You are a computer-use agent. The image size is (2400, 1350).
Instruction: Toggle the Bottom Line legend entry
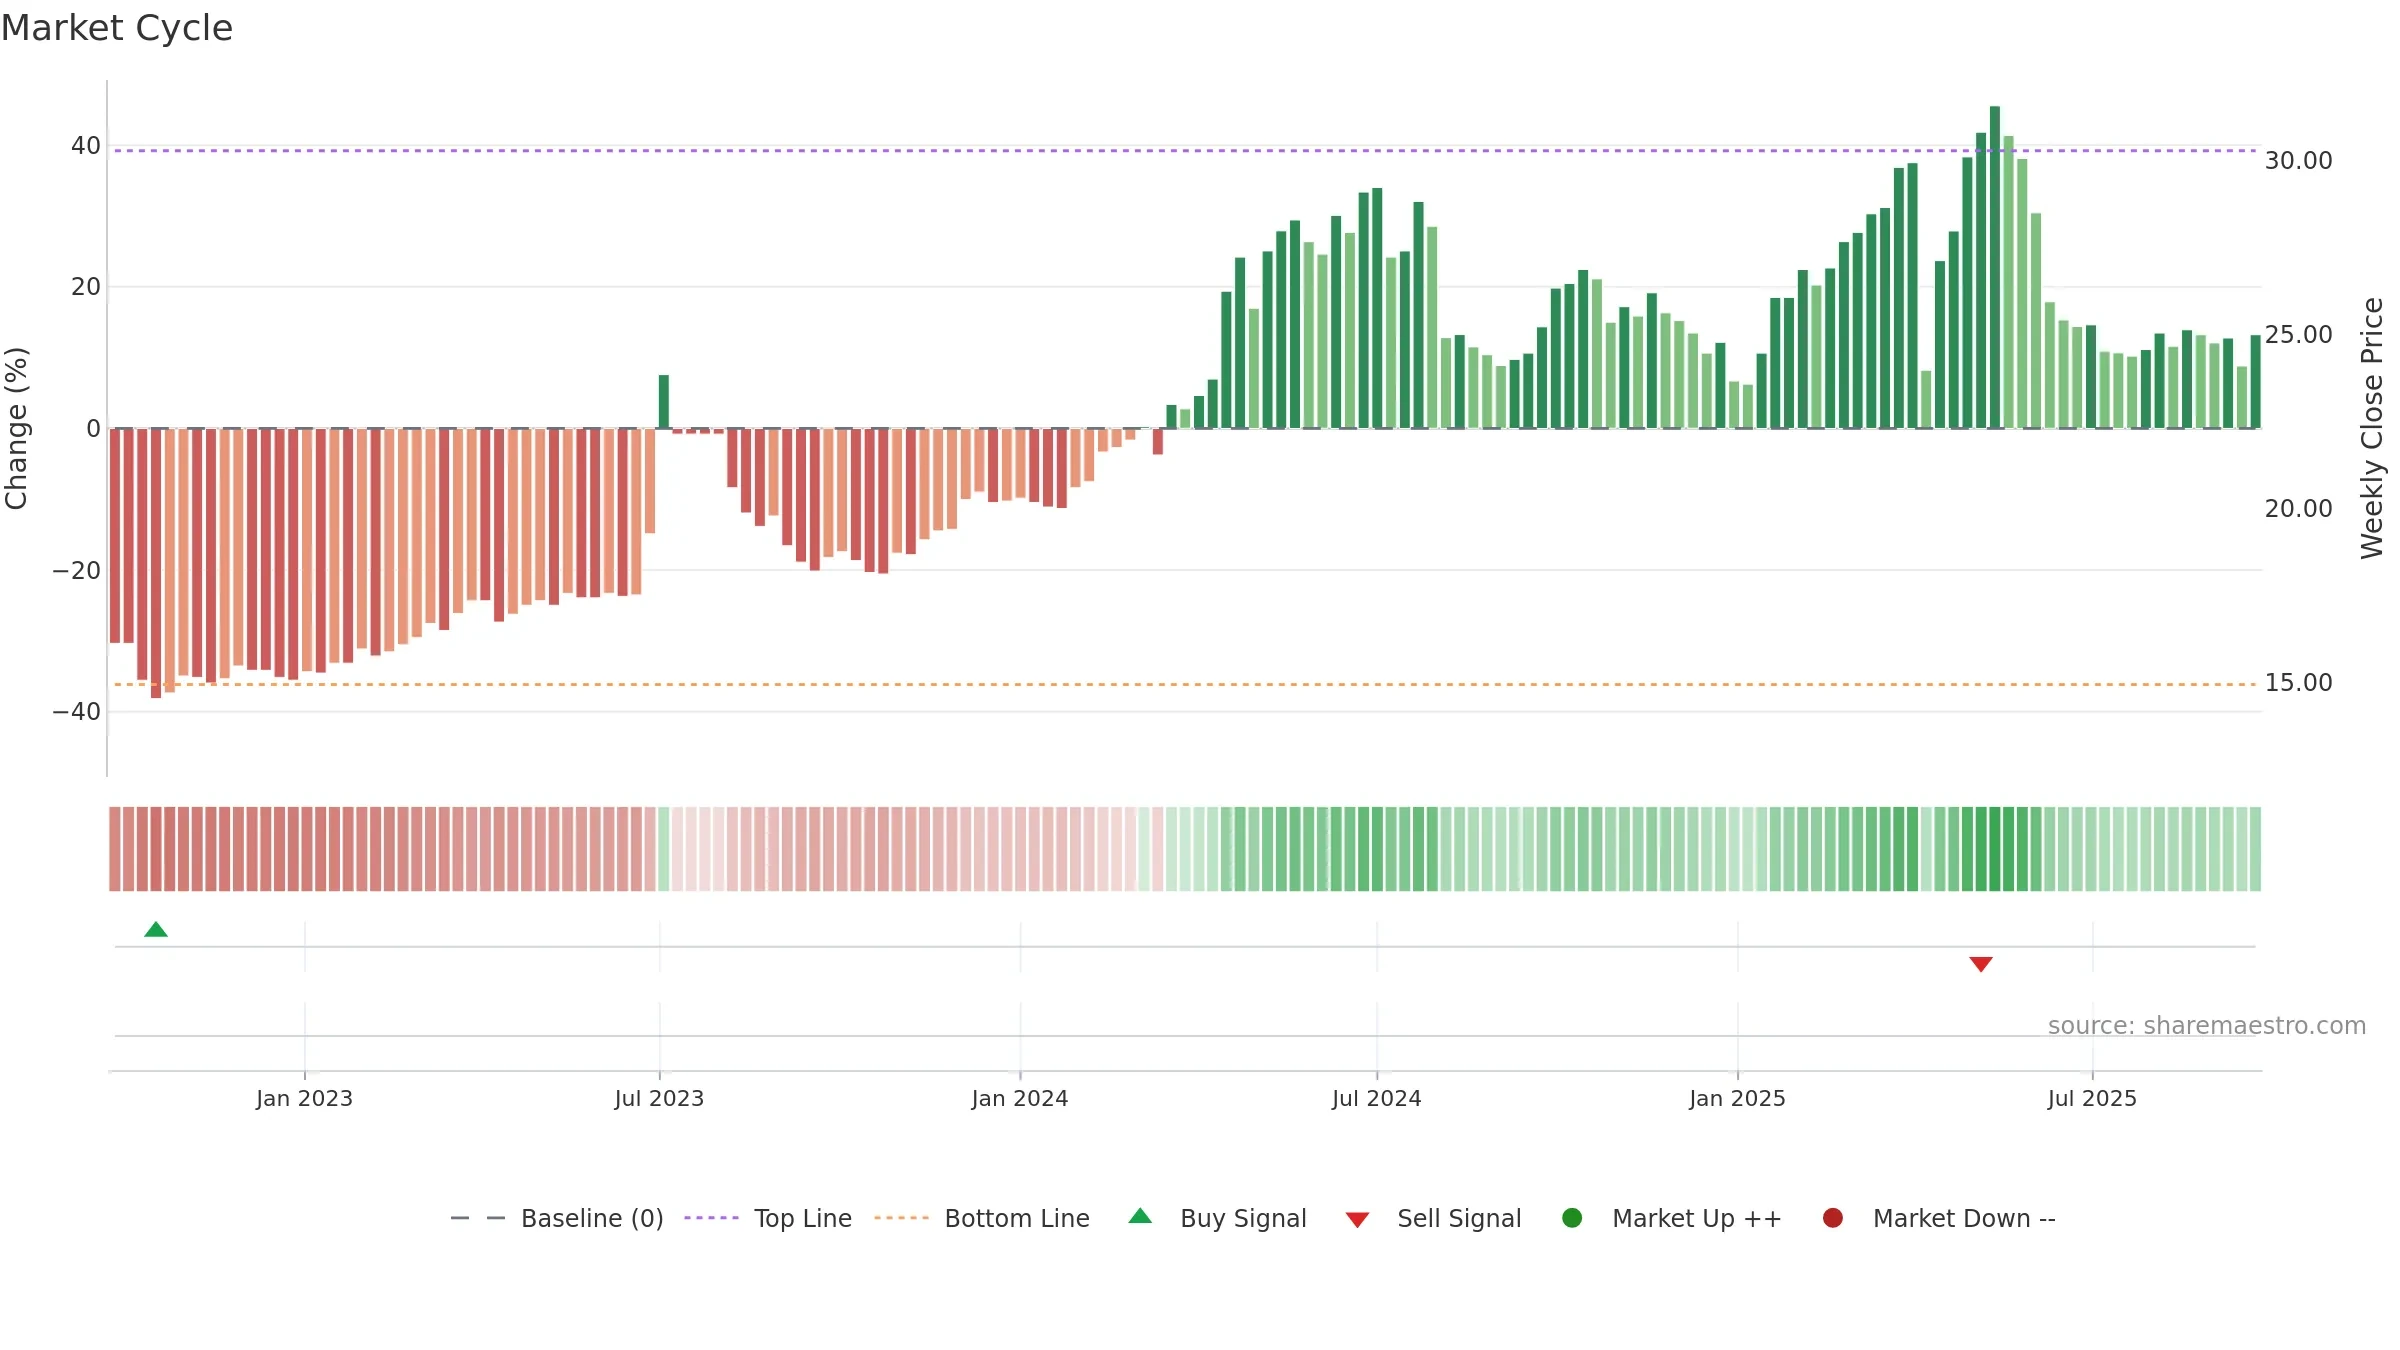point(982,1218)
